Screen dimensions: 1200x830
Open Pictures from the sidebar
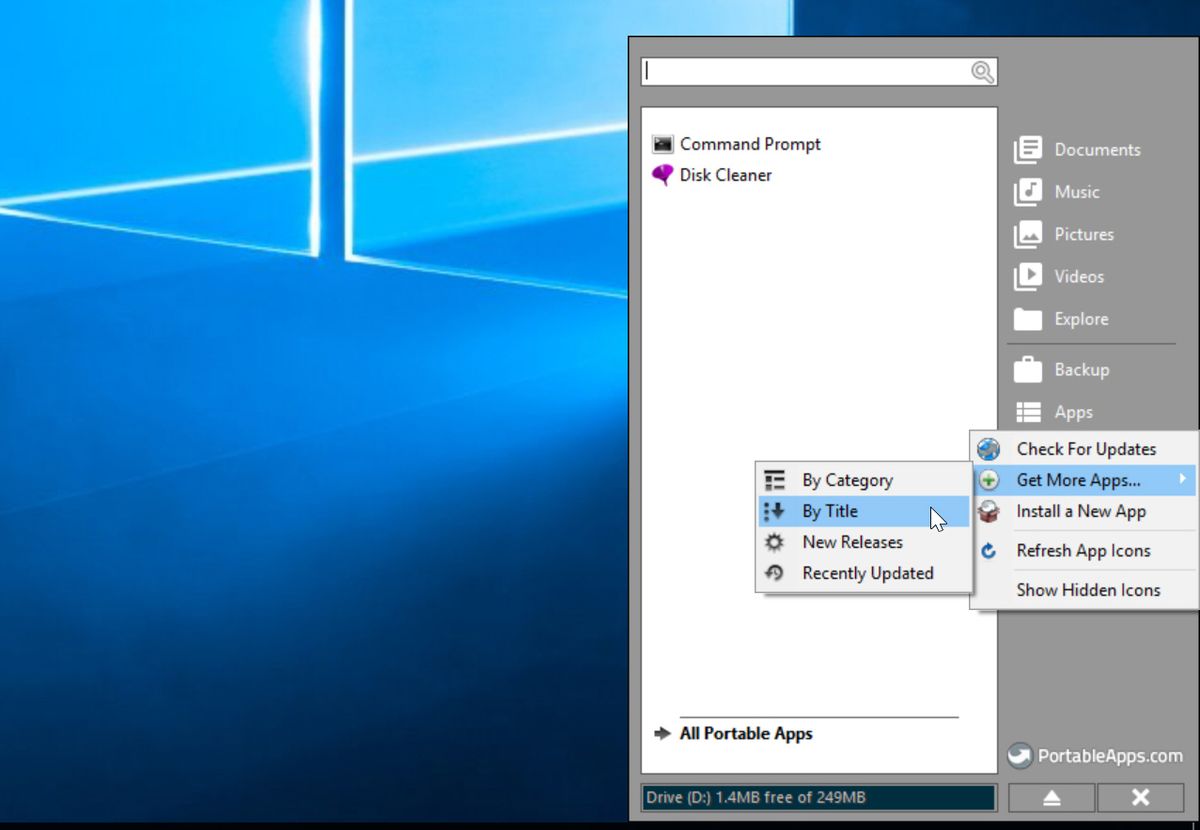click(1028, 234)
